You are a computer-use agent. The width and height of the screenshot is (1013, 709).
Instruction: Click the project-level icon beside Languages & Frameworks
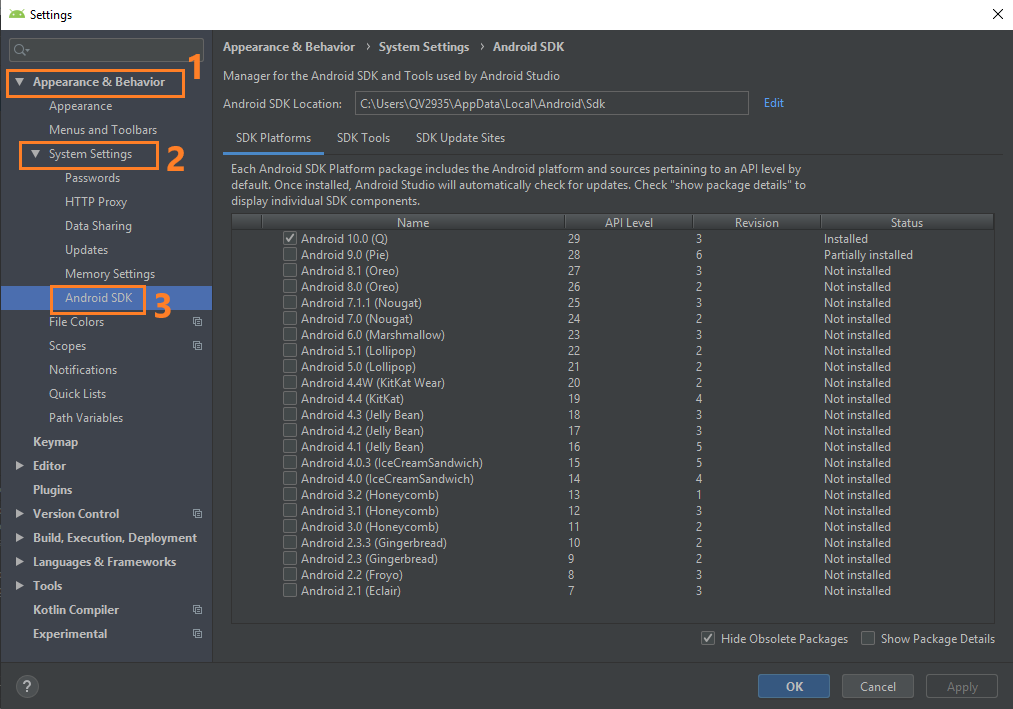pos(197,562)
